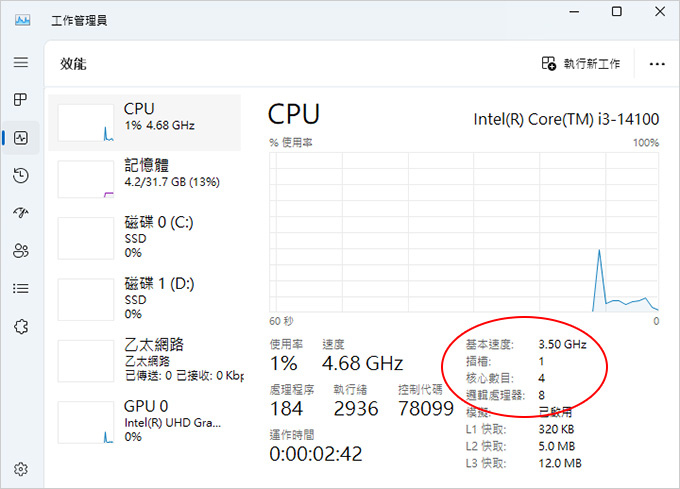
Task: Click the % 使用率 graph label
Action: [x=291, y=143]
